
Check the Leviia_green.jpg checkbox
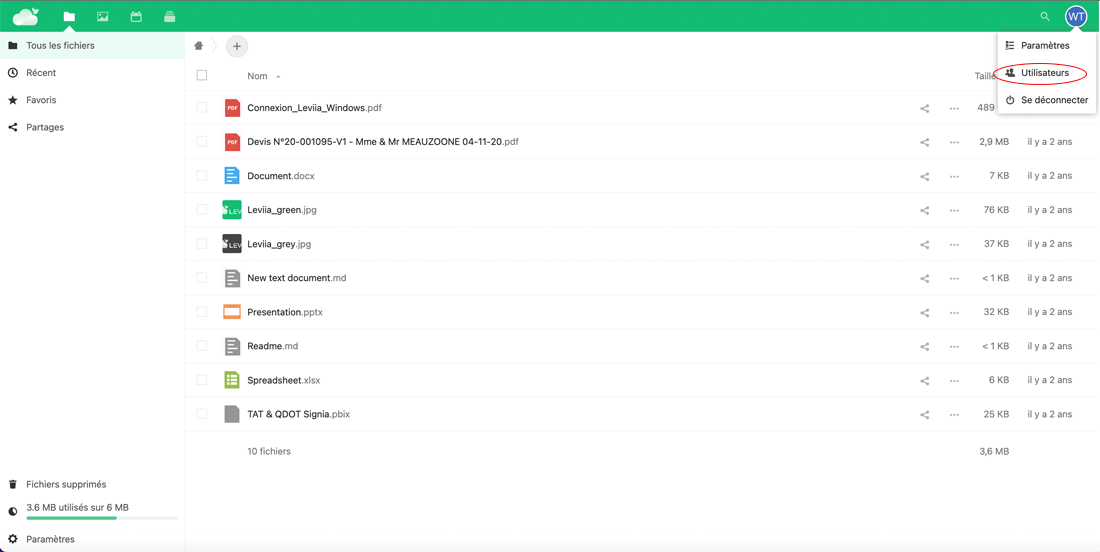point(202,210)
